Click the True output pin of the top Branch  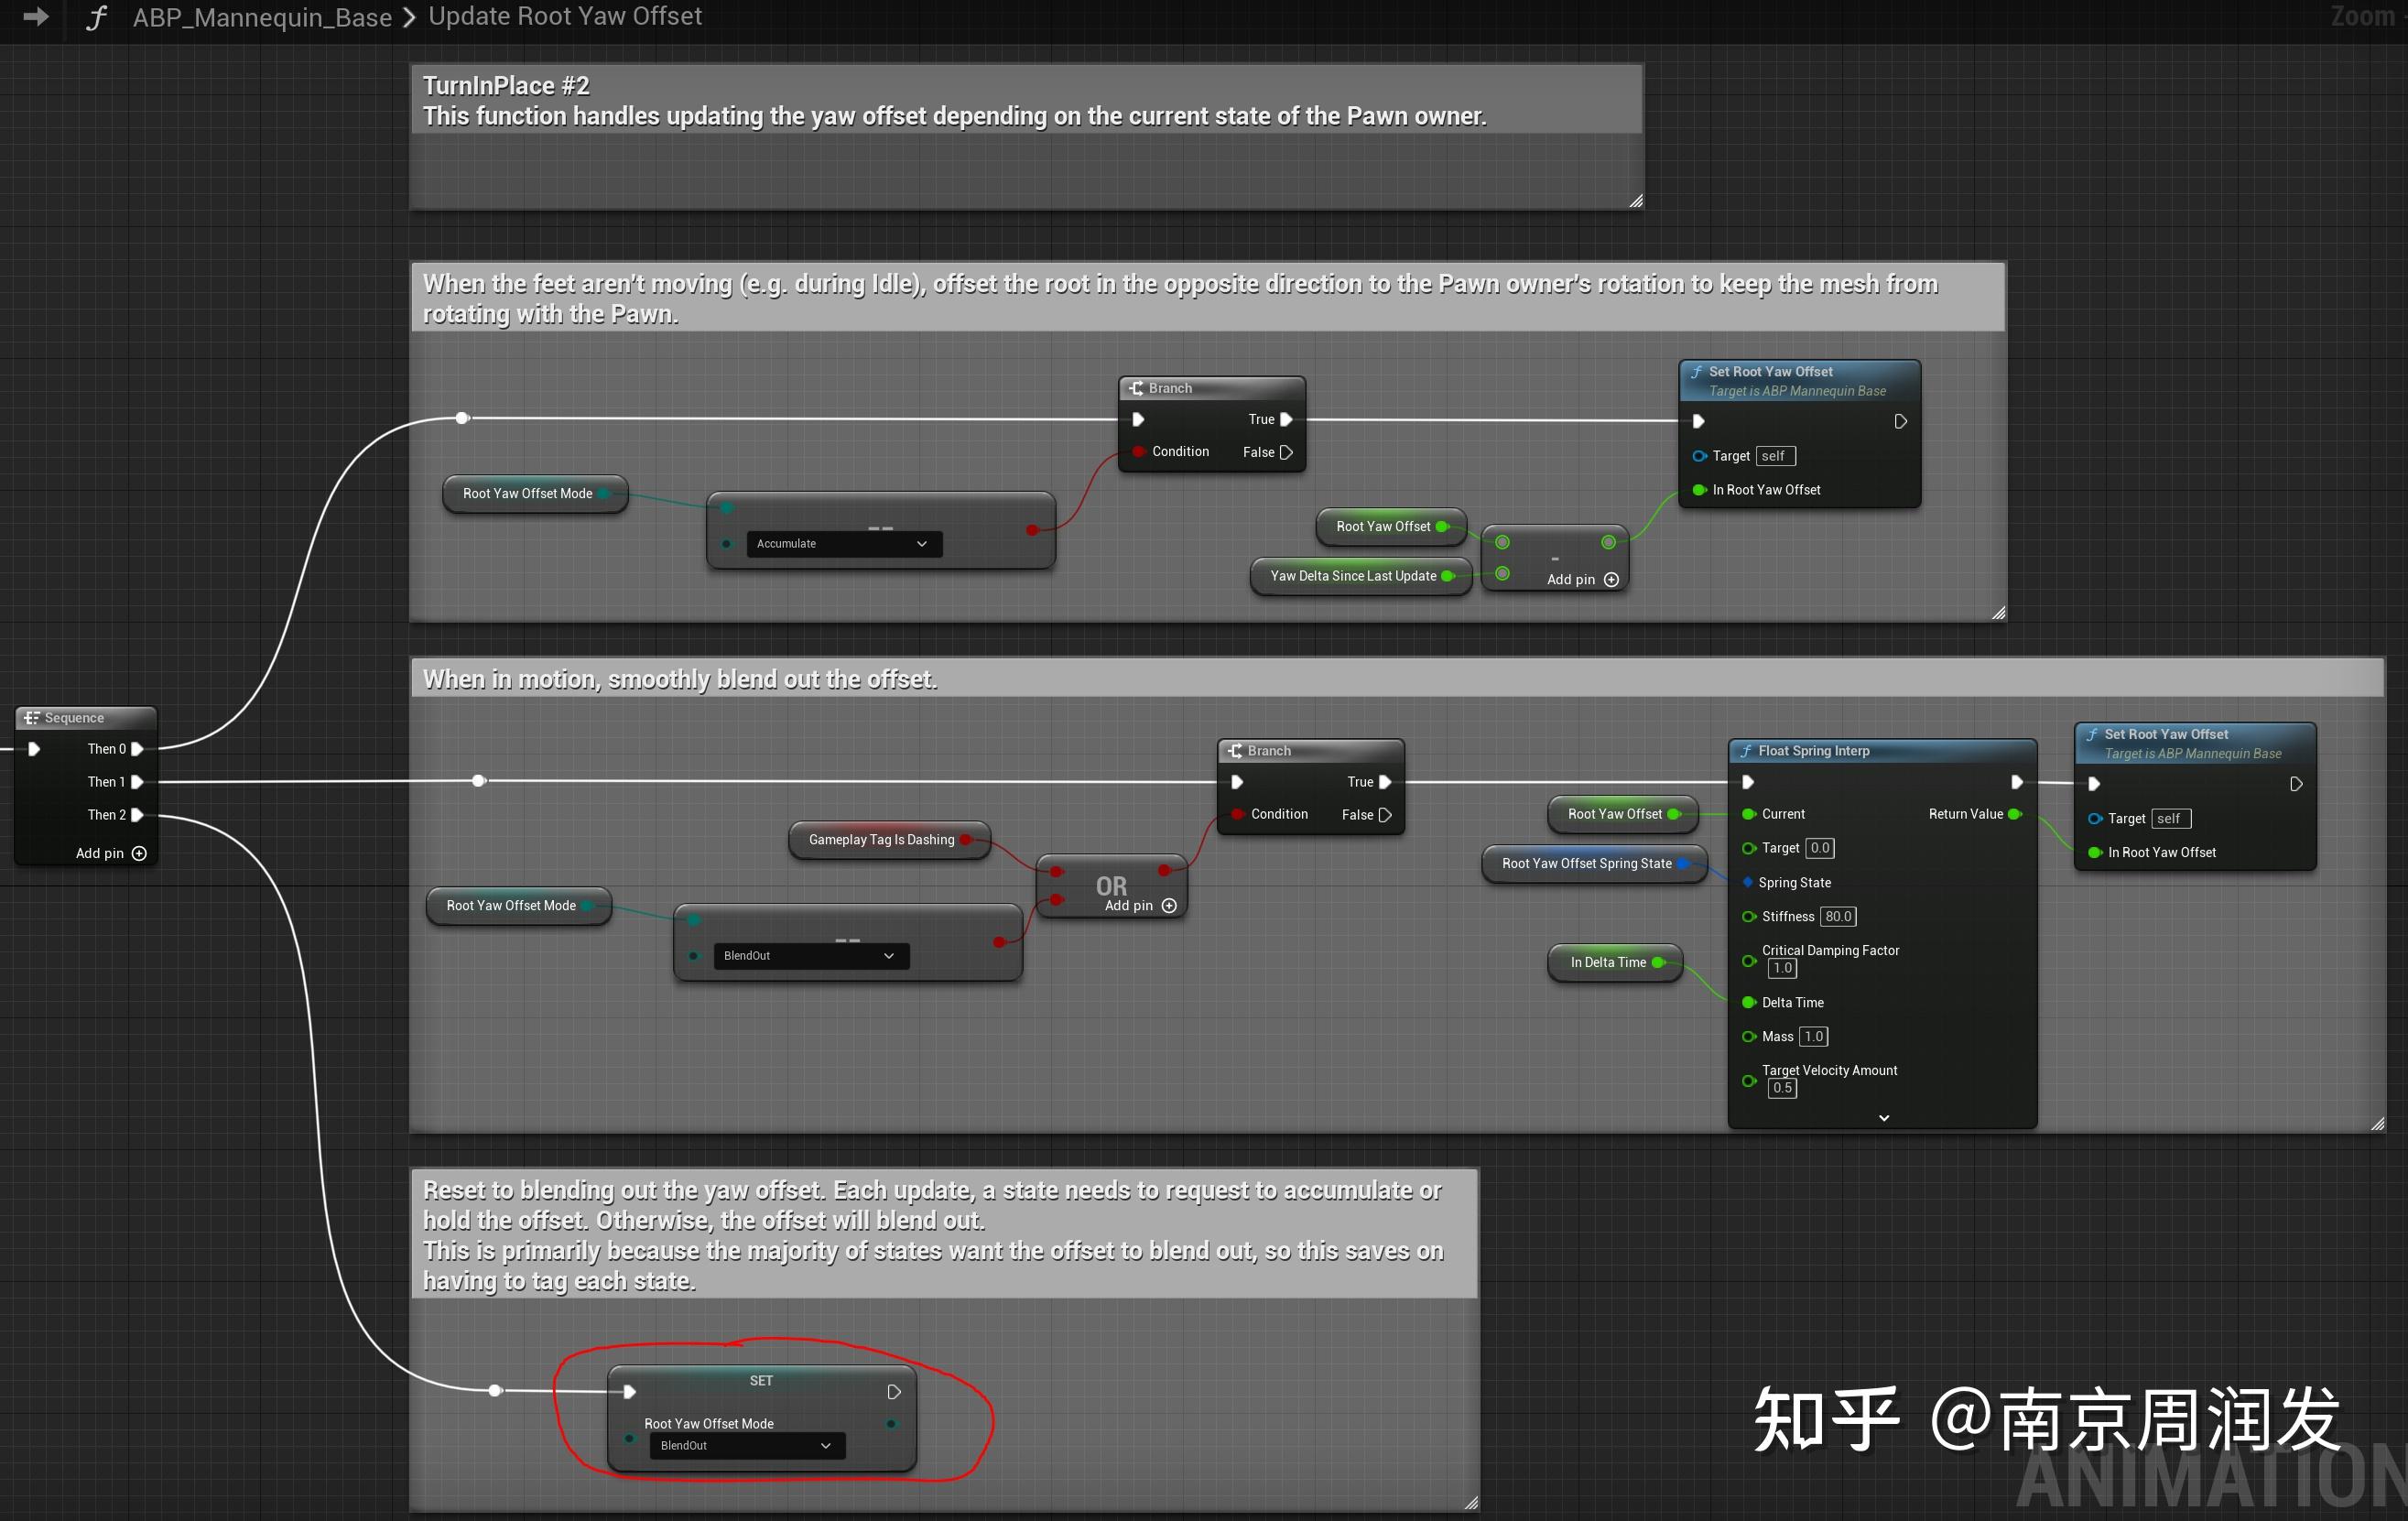coord(1286,420)
